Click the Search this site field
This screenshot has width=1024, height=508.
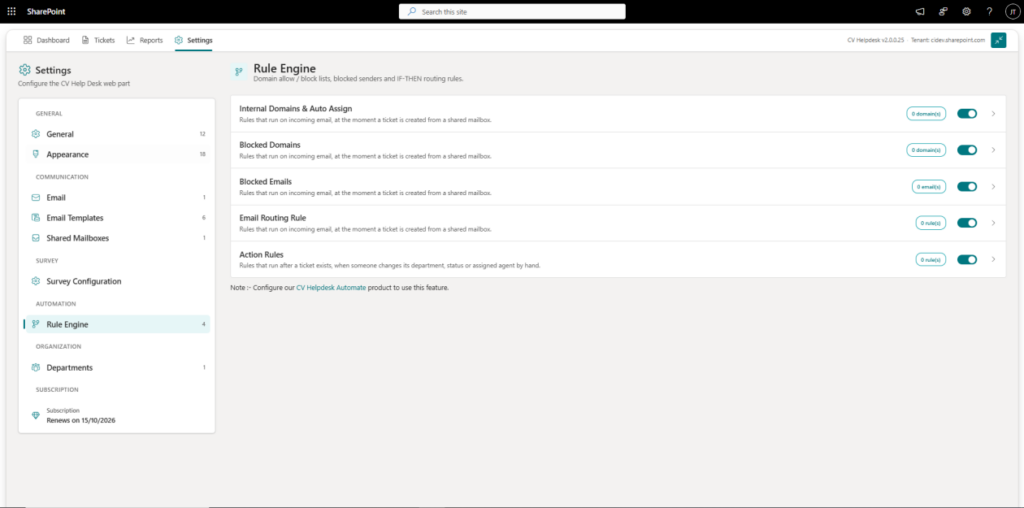[512, 12]
